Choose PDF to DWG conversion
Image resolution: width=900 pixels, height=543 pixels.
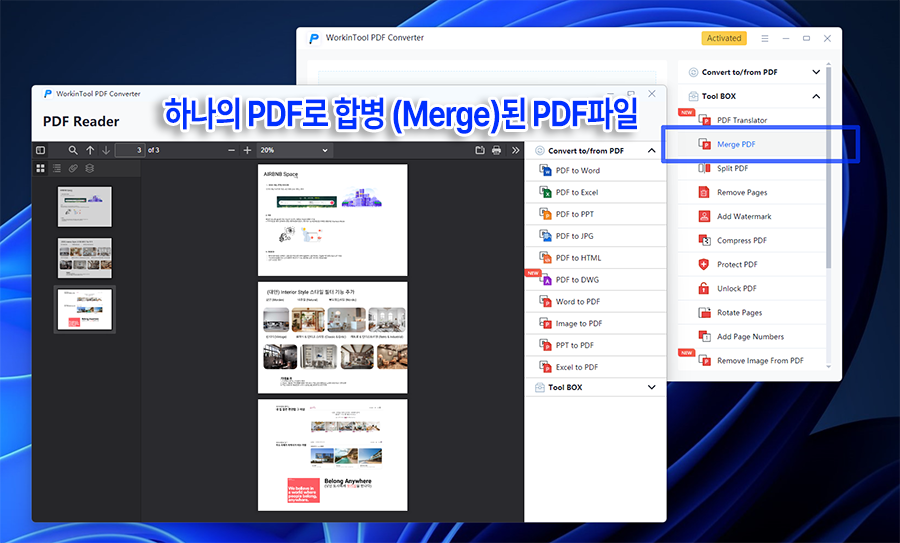coord(596,280)
